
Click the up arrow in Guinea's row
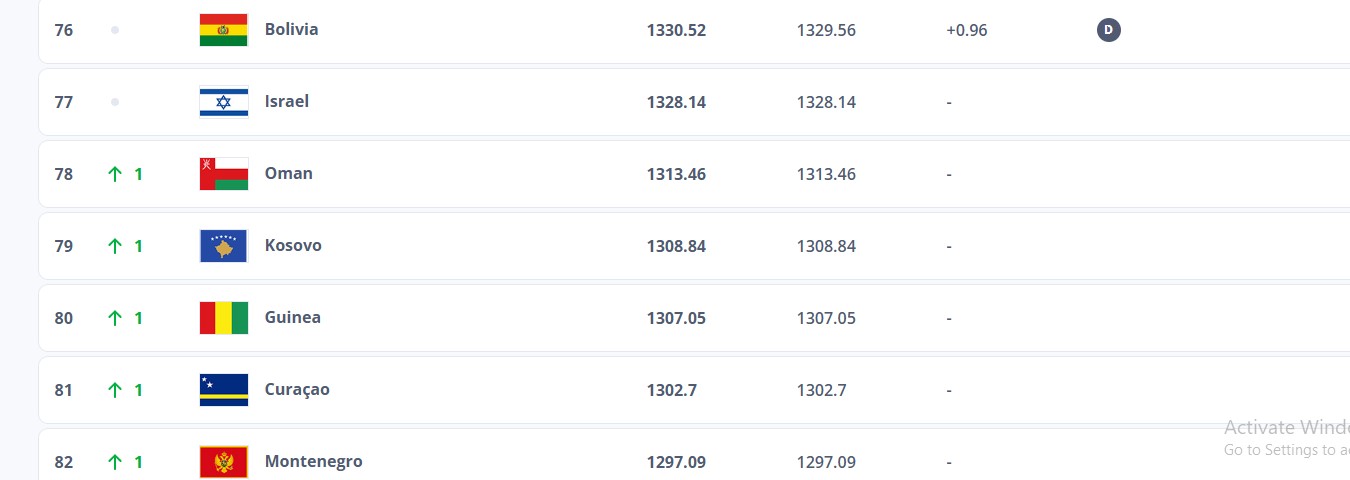click(115, 318)
